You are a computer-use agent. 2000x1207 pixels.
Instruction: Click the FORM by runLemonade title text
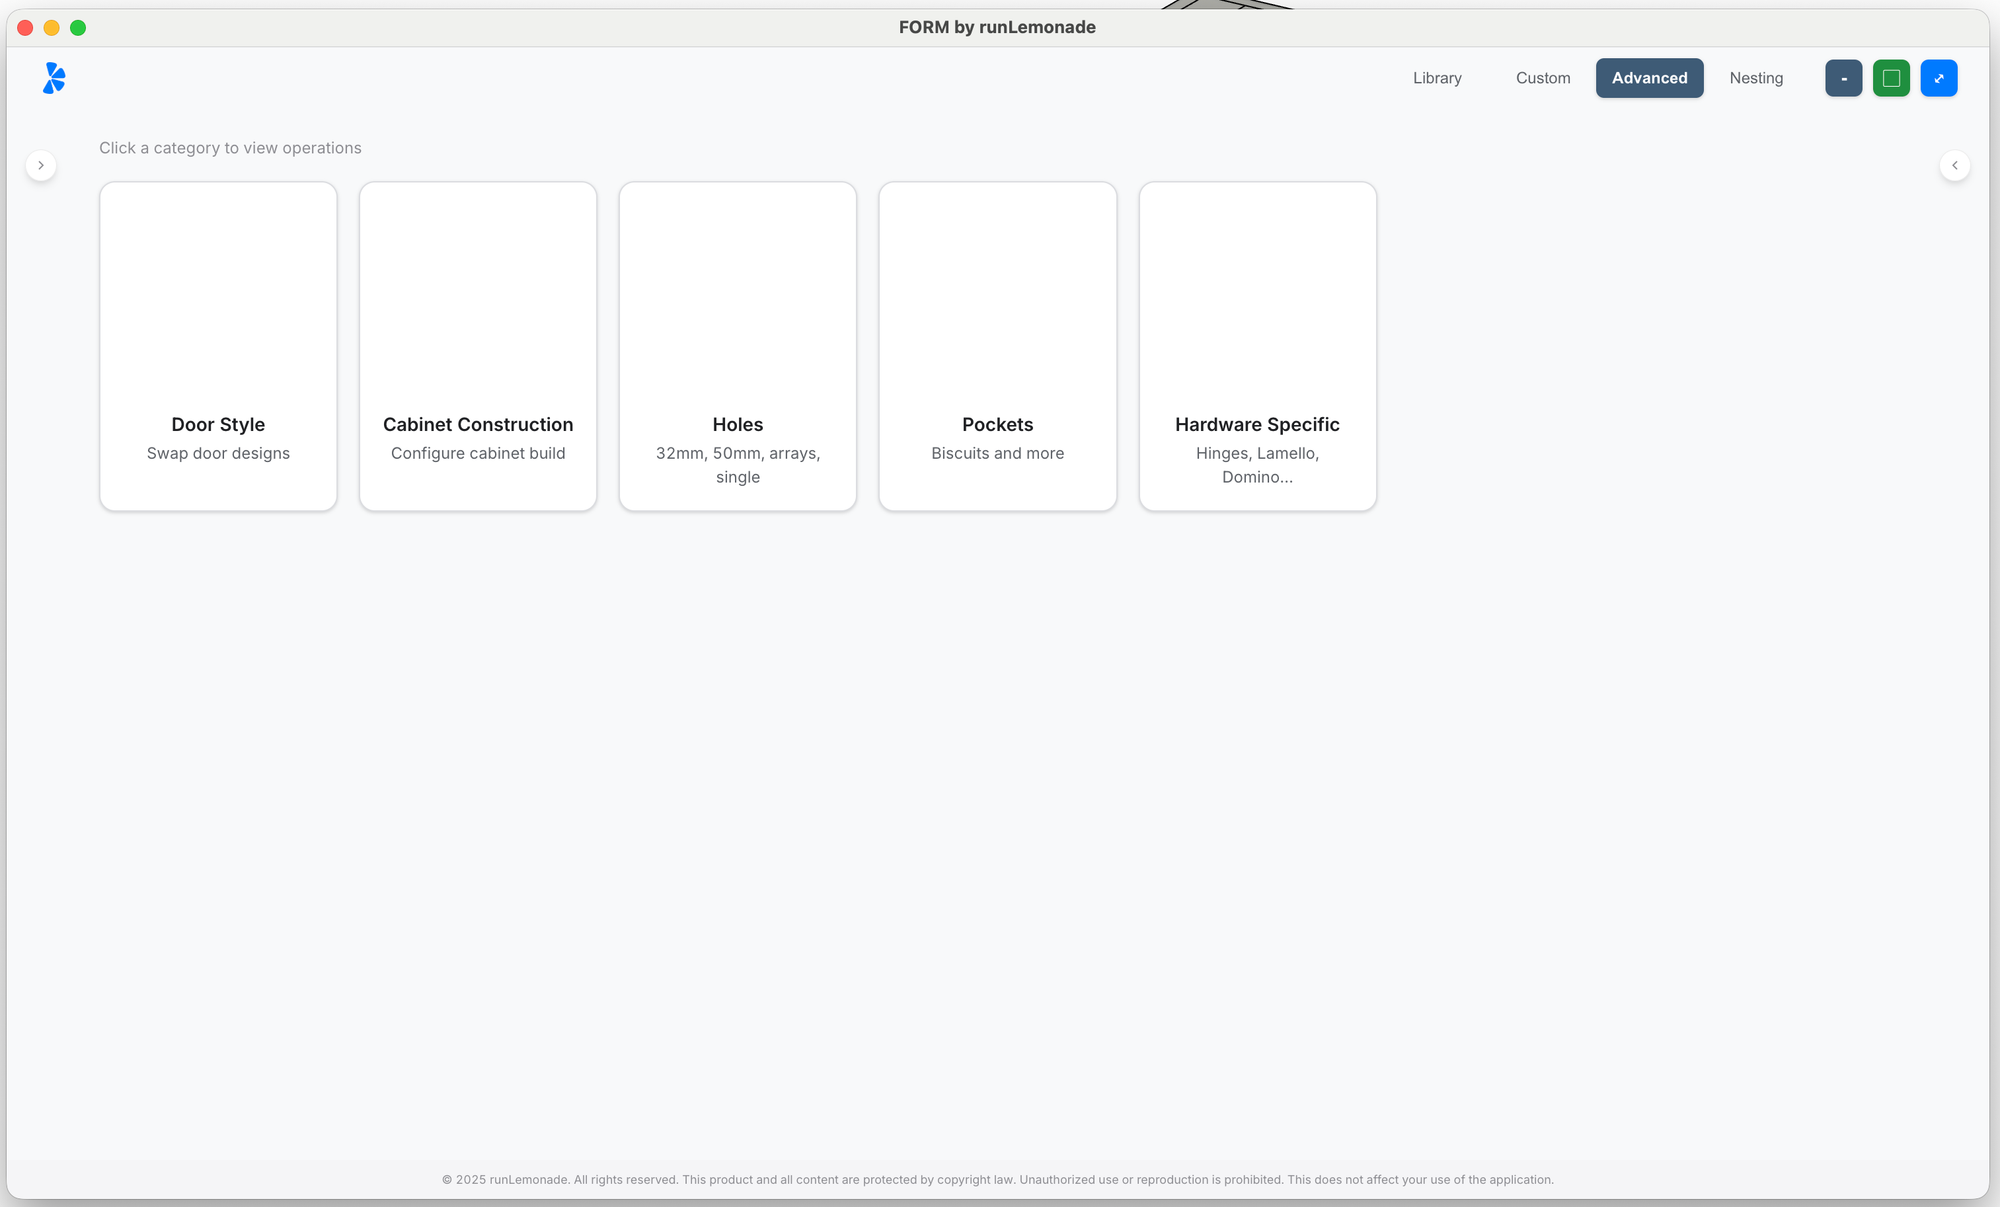(997, 27)
